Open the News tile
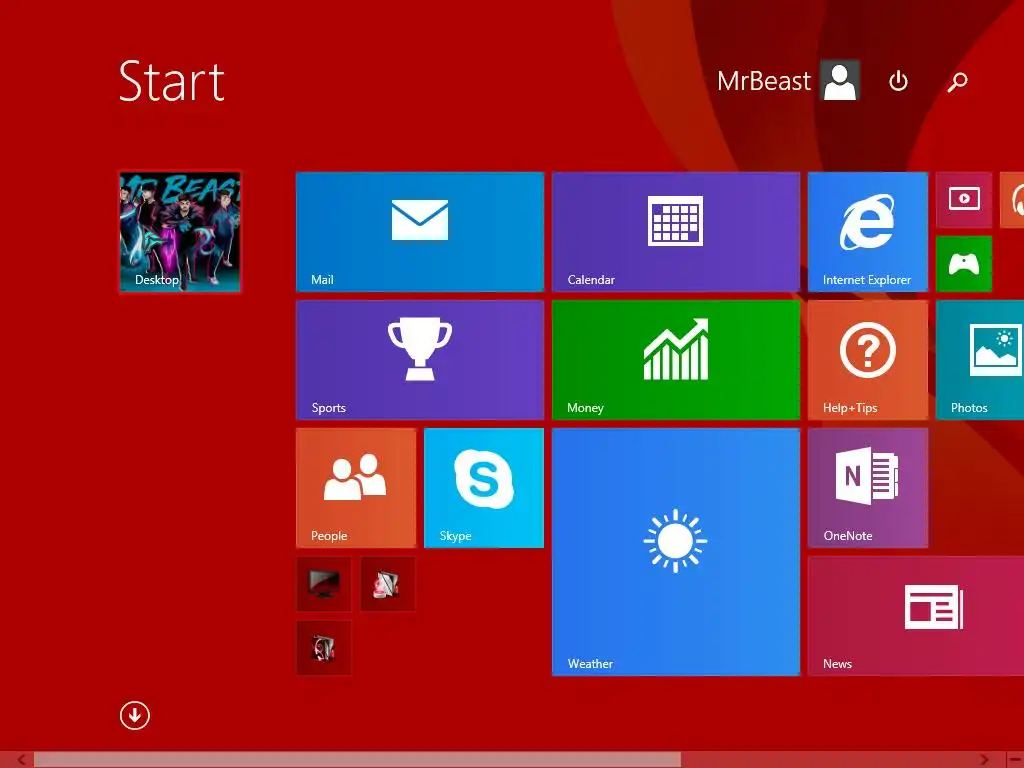1024x768 pixels. click(916, 616)
